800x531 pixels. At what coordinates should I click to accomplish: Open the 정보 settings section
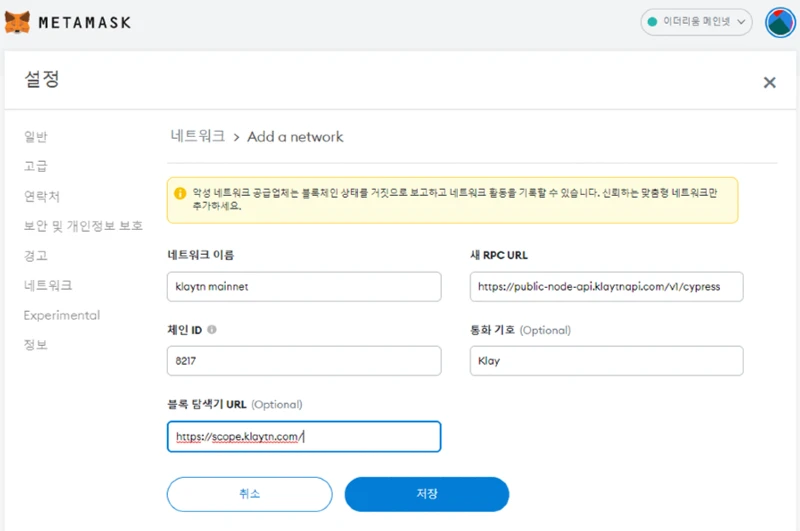click(x=36, y=345)
